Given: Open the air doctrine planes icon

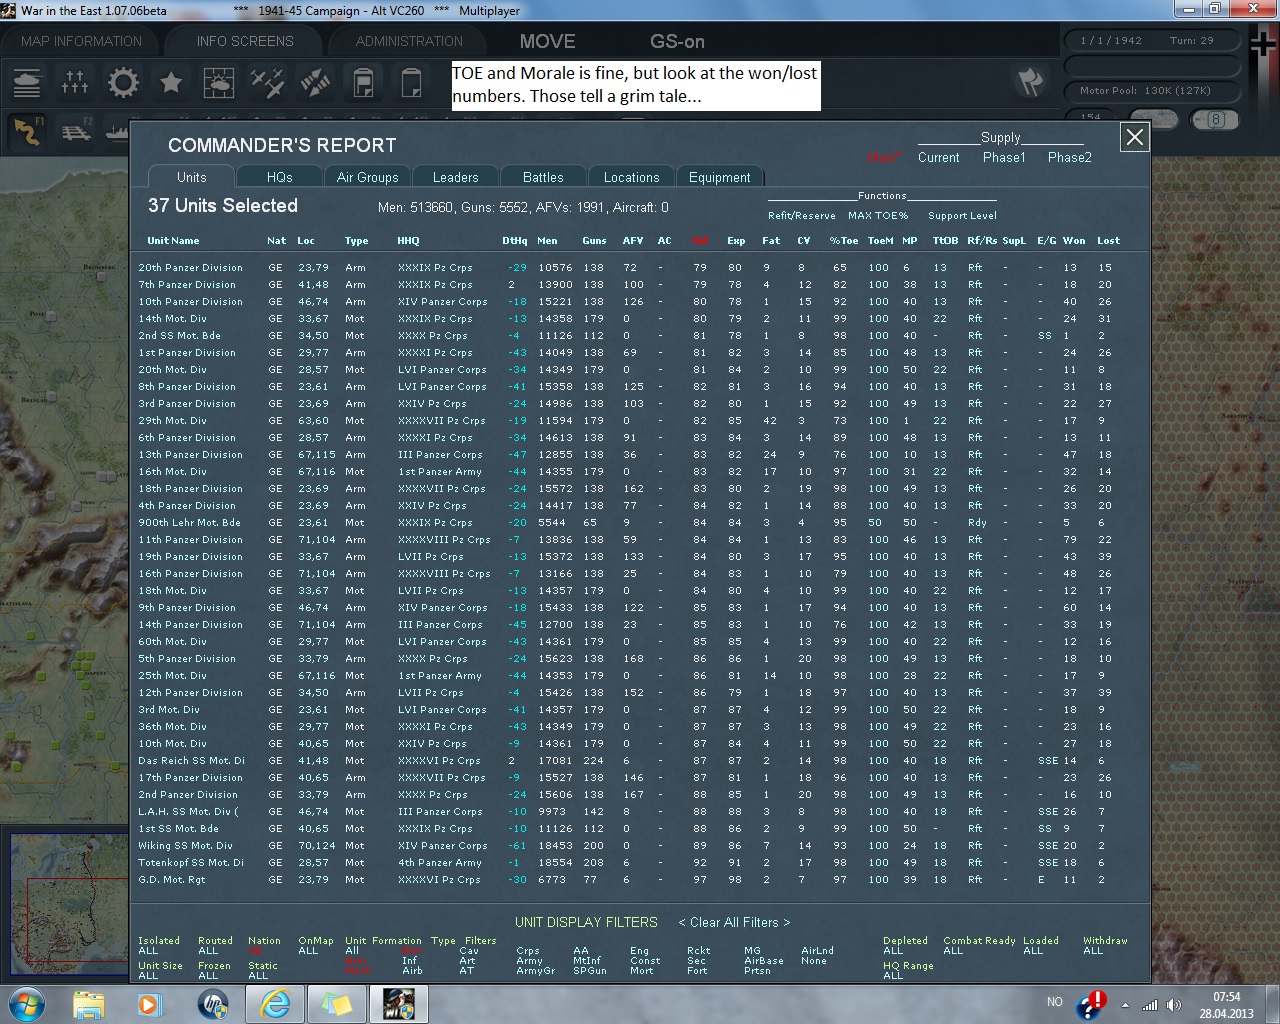Looking at the screenshot, I should (x=267, y=82).
